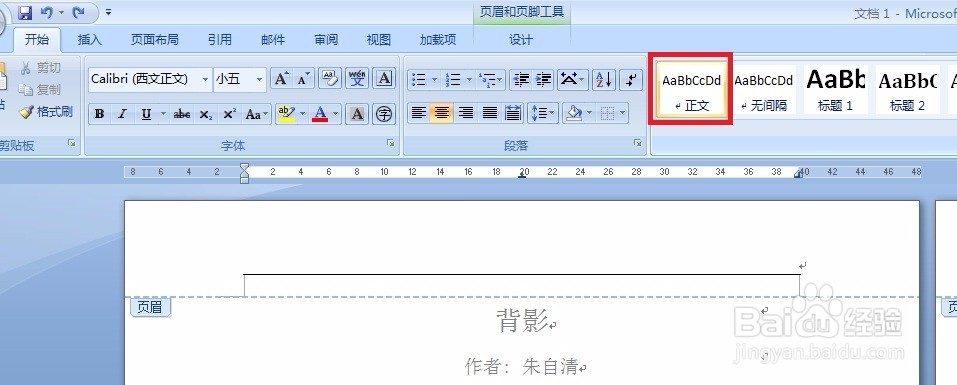Viewport: 957px width, 385px height.
Task: Open the Line Spacing dropdown icon
Action: click(x=543, y=113)
